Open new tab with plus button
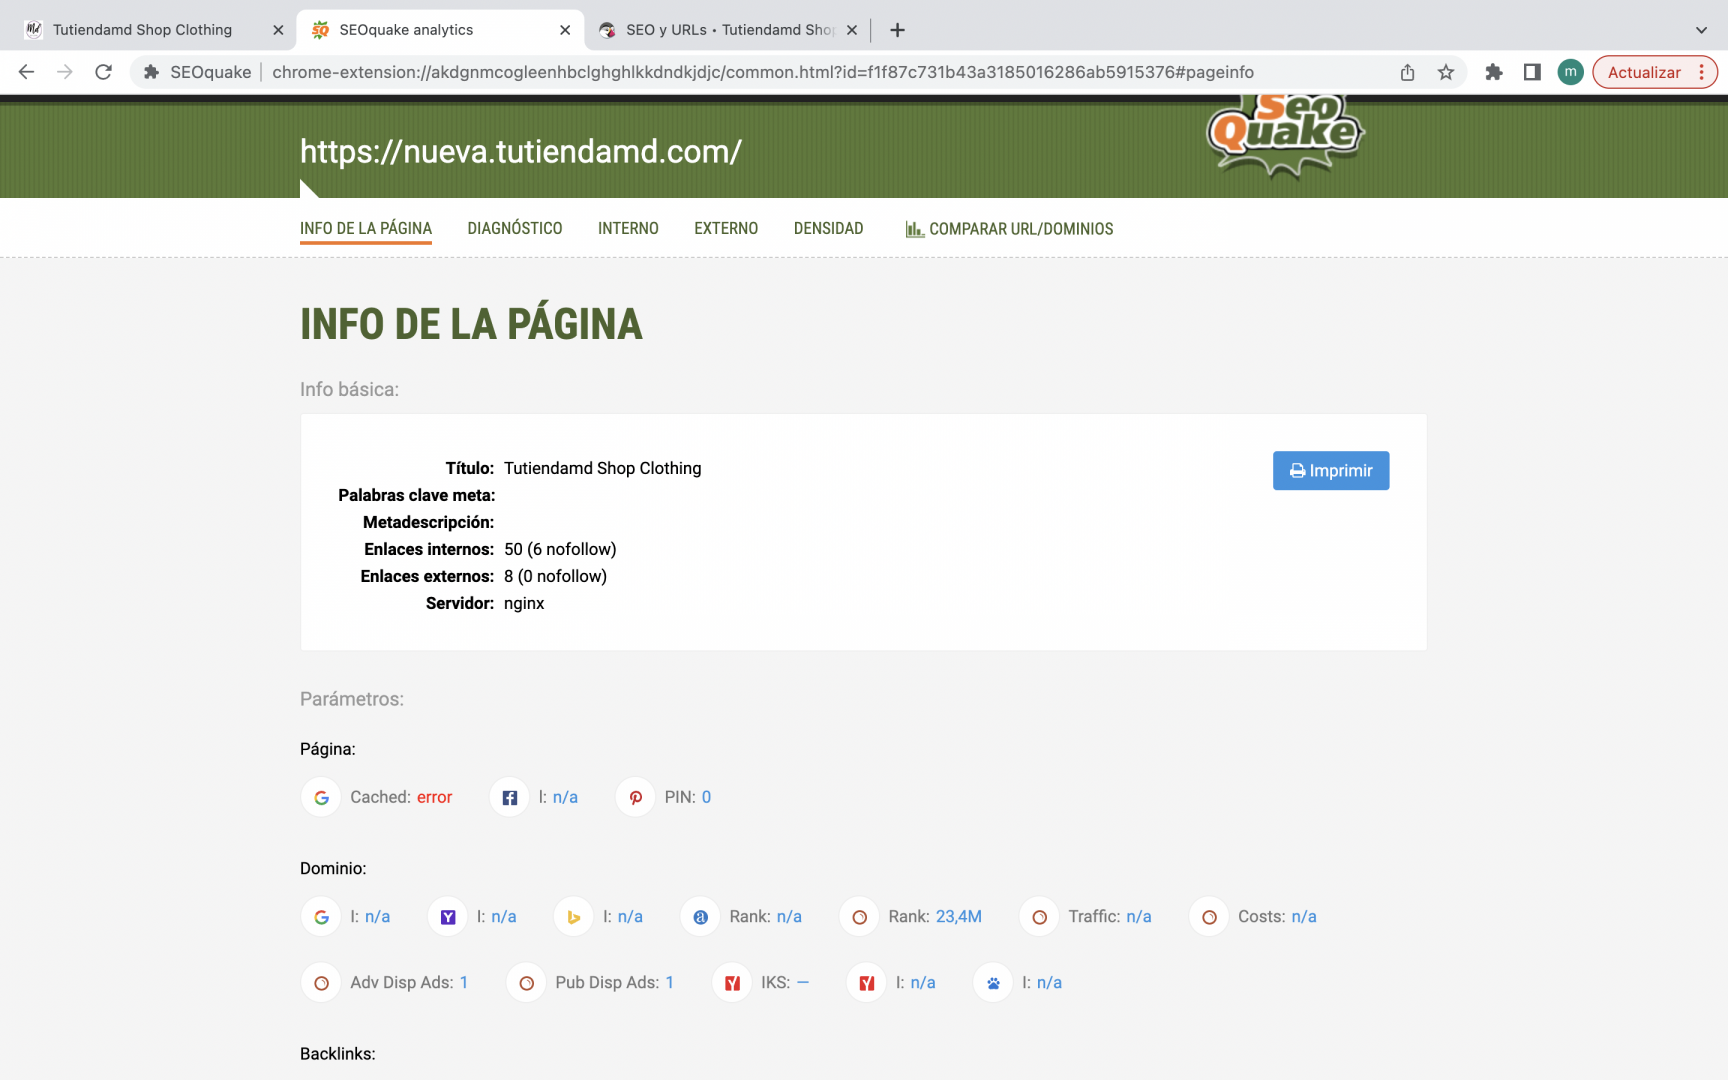 (x=897, y=30)
